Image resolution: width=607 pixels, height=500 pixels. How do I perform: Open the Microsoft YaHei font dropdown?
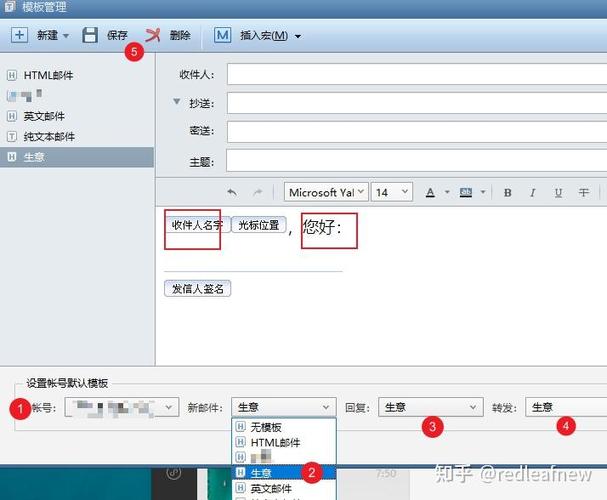click(326, 192)
